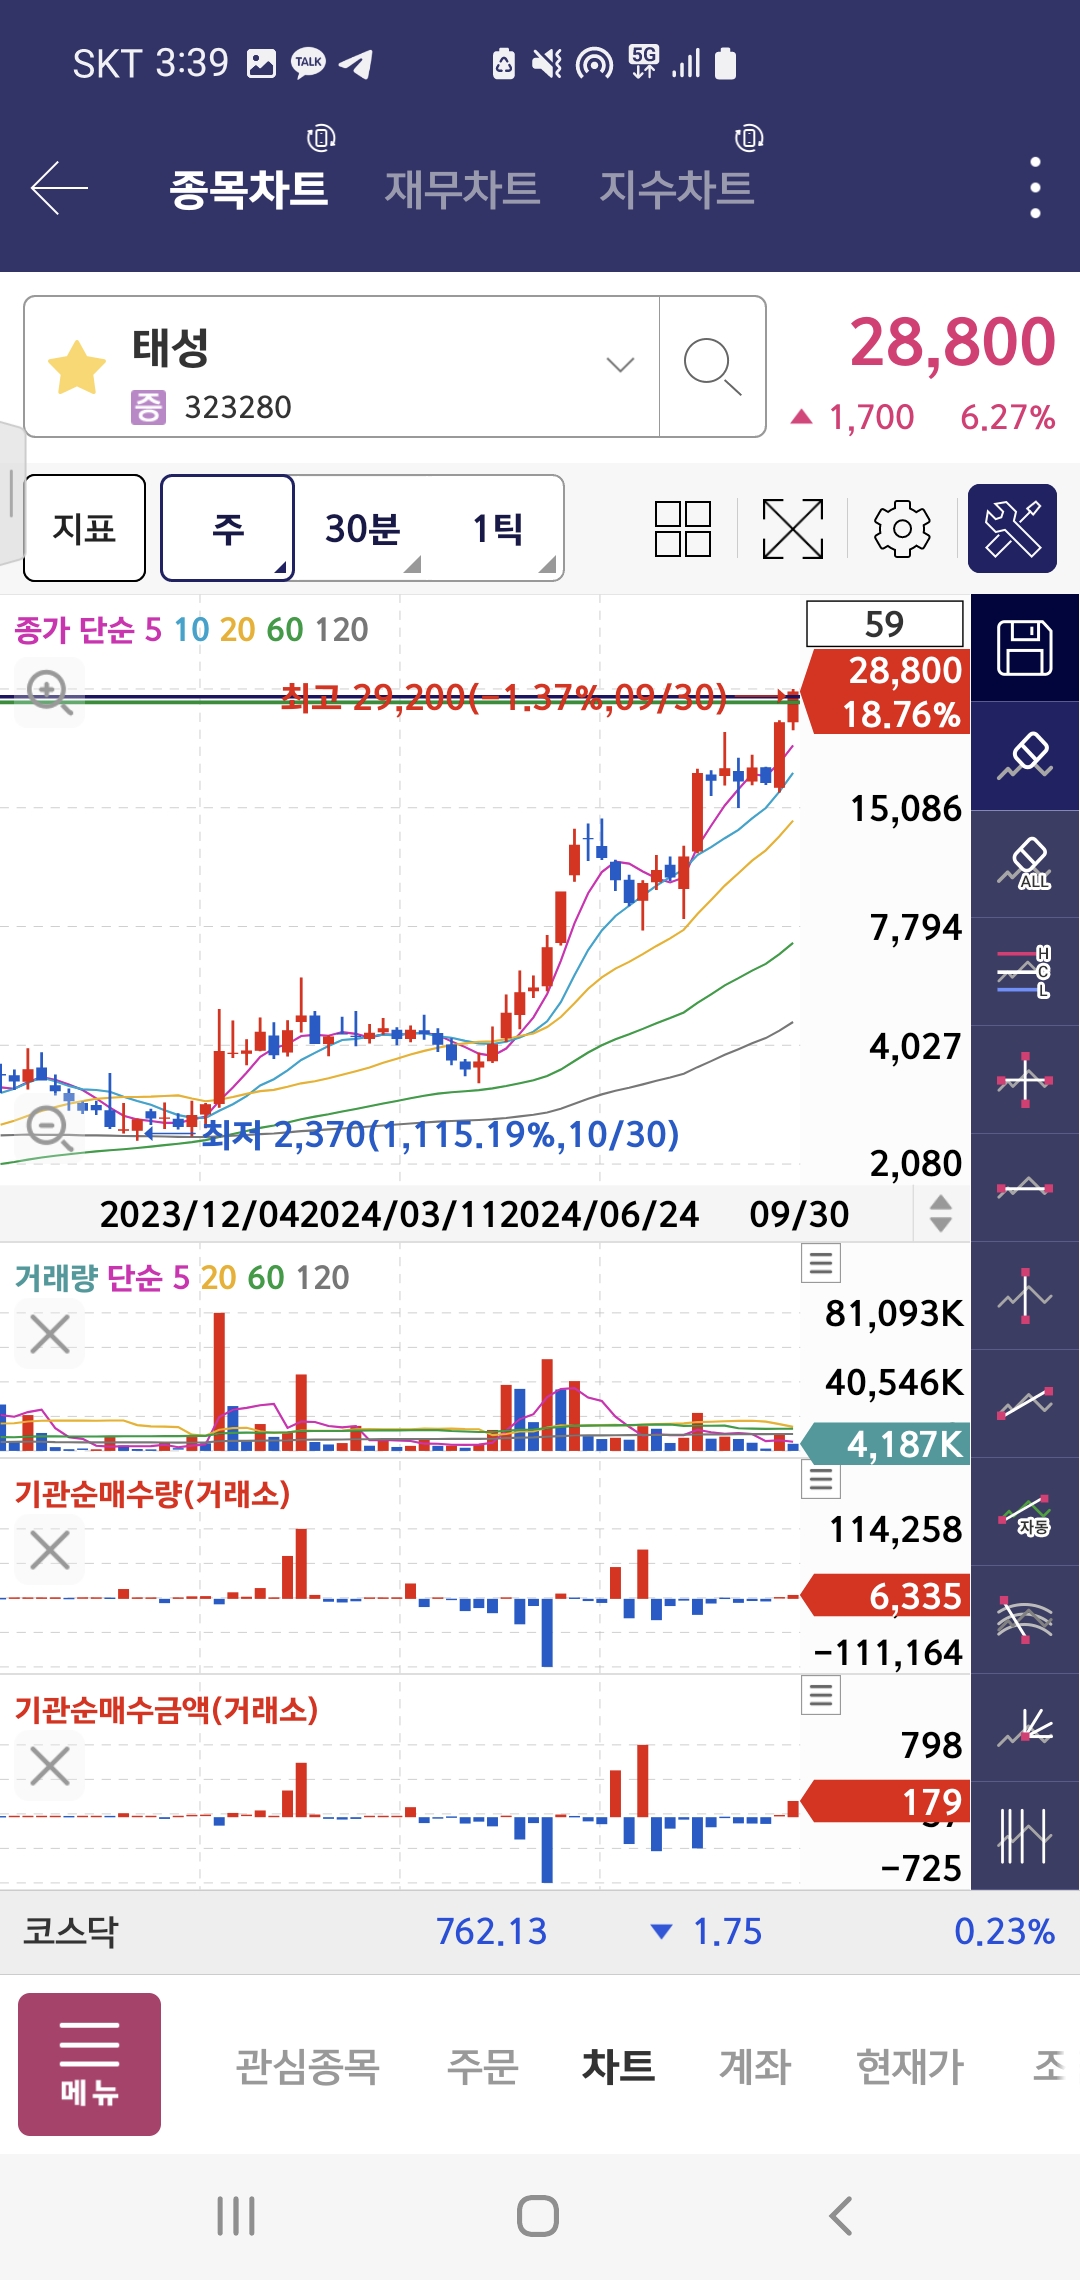Select the vertical line tool
This screenshot has height=2280, width=1080.
click(x=1025, y=1296)
